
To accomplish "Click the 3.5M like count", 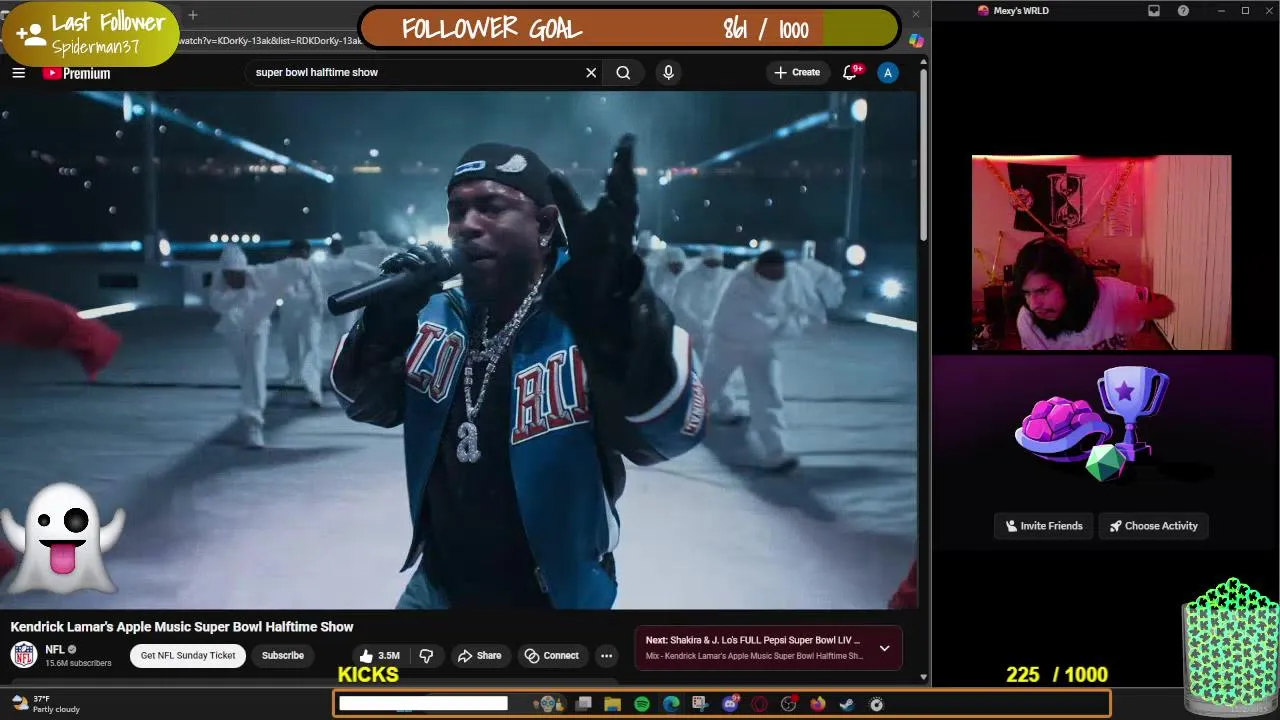I will pyautogui.click(x=389, y=656).
